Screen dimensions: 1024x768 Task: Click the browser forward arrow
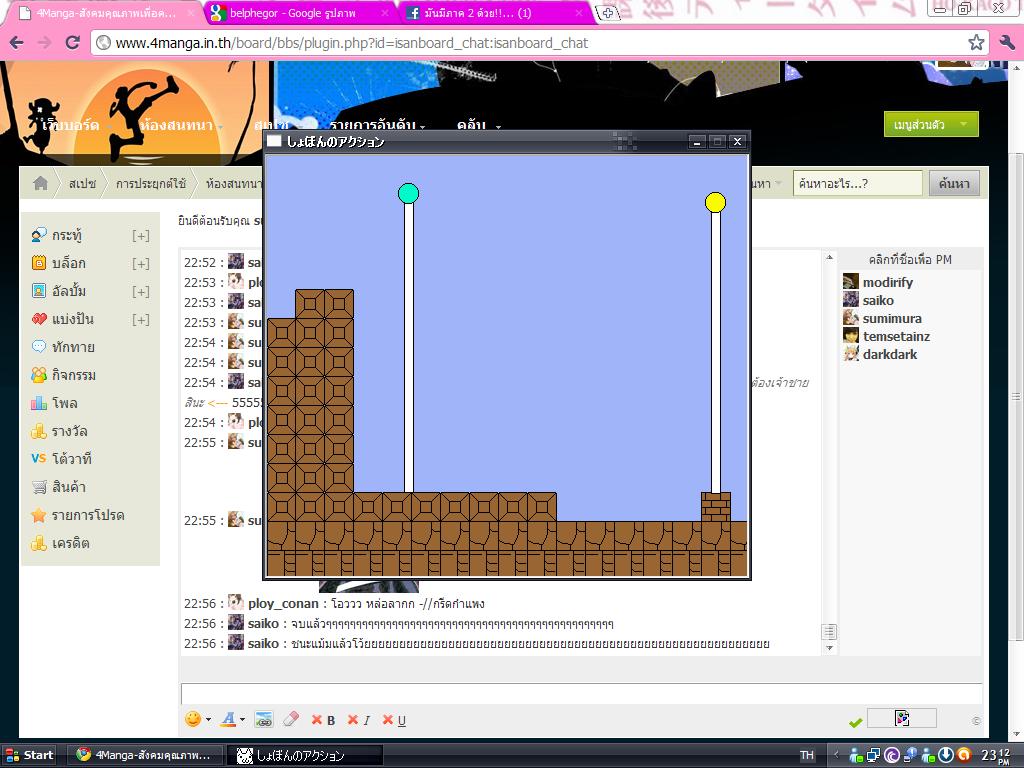44,43
